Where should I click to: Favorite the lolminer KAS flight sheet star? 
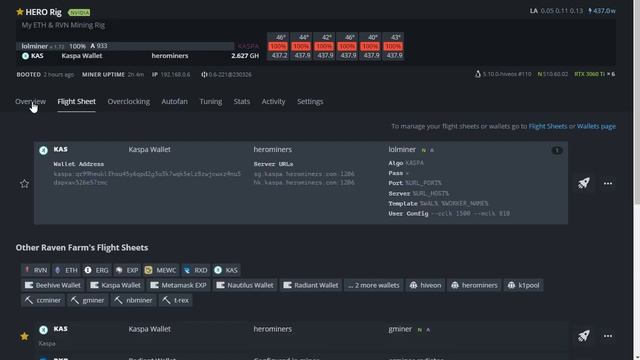24,184
